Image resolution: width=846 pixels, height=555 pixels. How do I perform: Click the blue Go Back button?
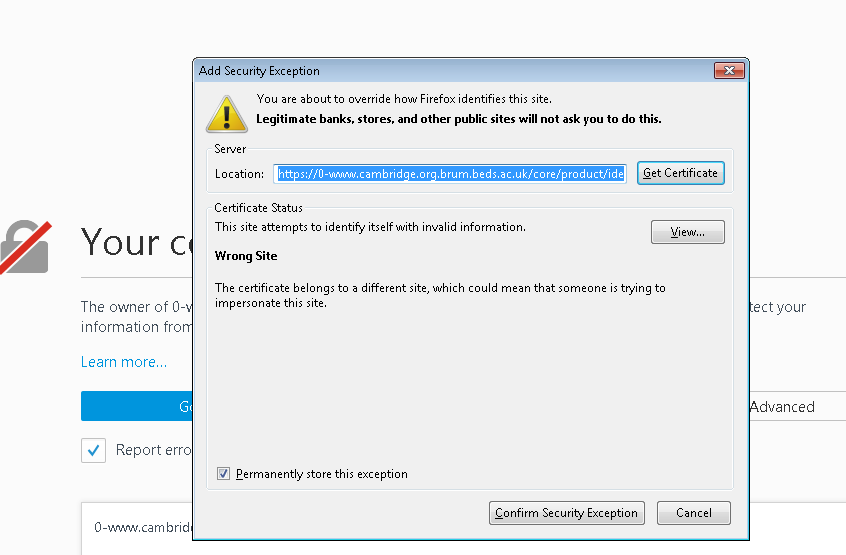[136, 407]
